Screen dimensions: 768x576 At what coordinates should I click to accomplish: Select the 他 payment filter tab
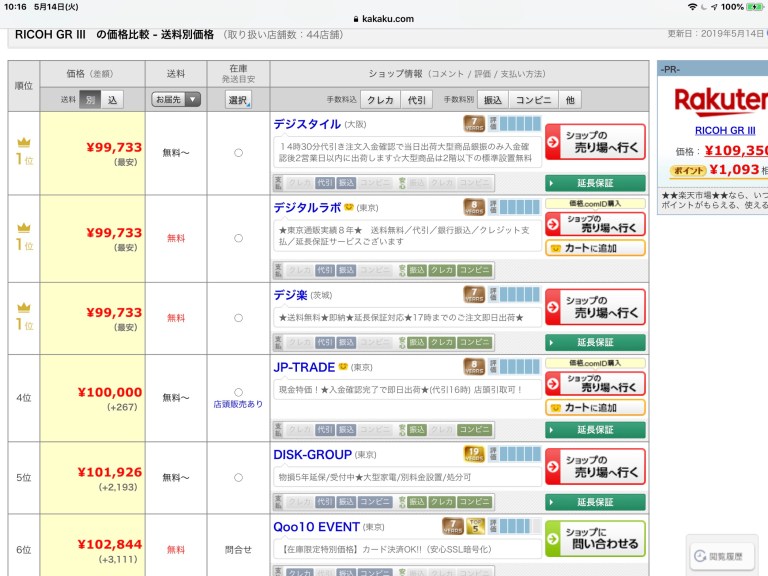click(x=570, y=100)
